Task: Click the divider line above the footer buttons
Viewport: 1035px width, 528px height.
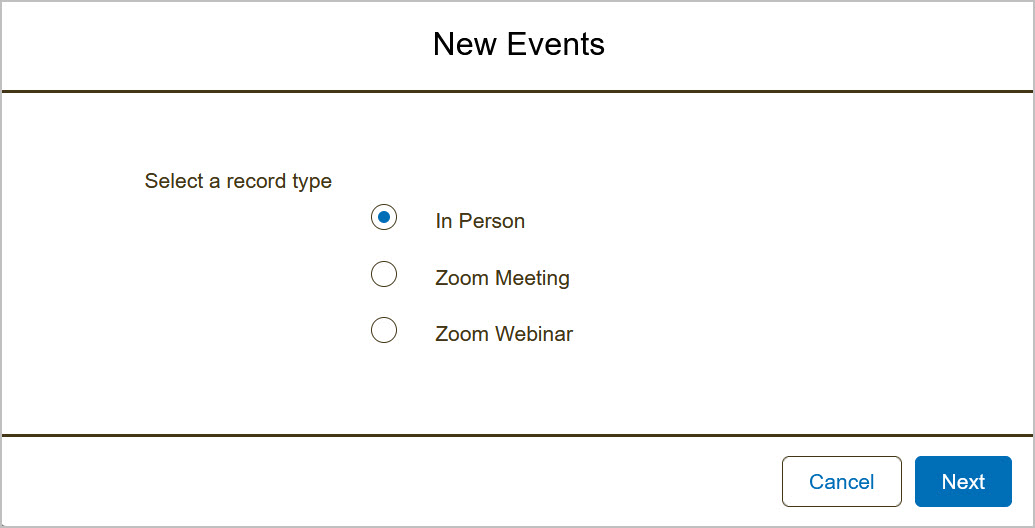Action: coord(518,435)
